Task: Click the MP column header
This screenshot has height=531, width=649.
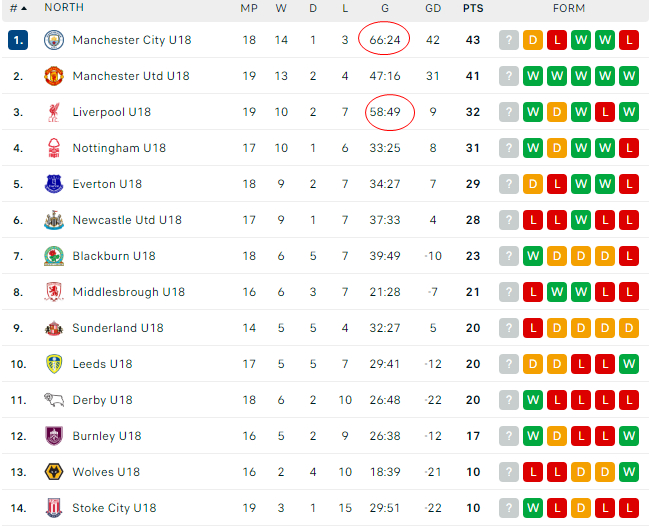Action: point(249,8)
